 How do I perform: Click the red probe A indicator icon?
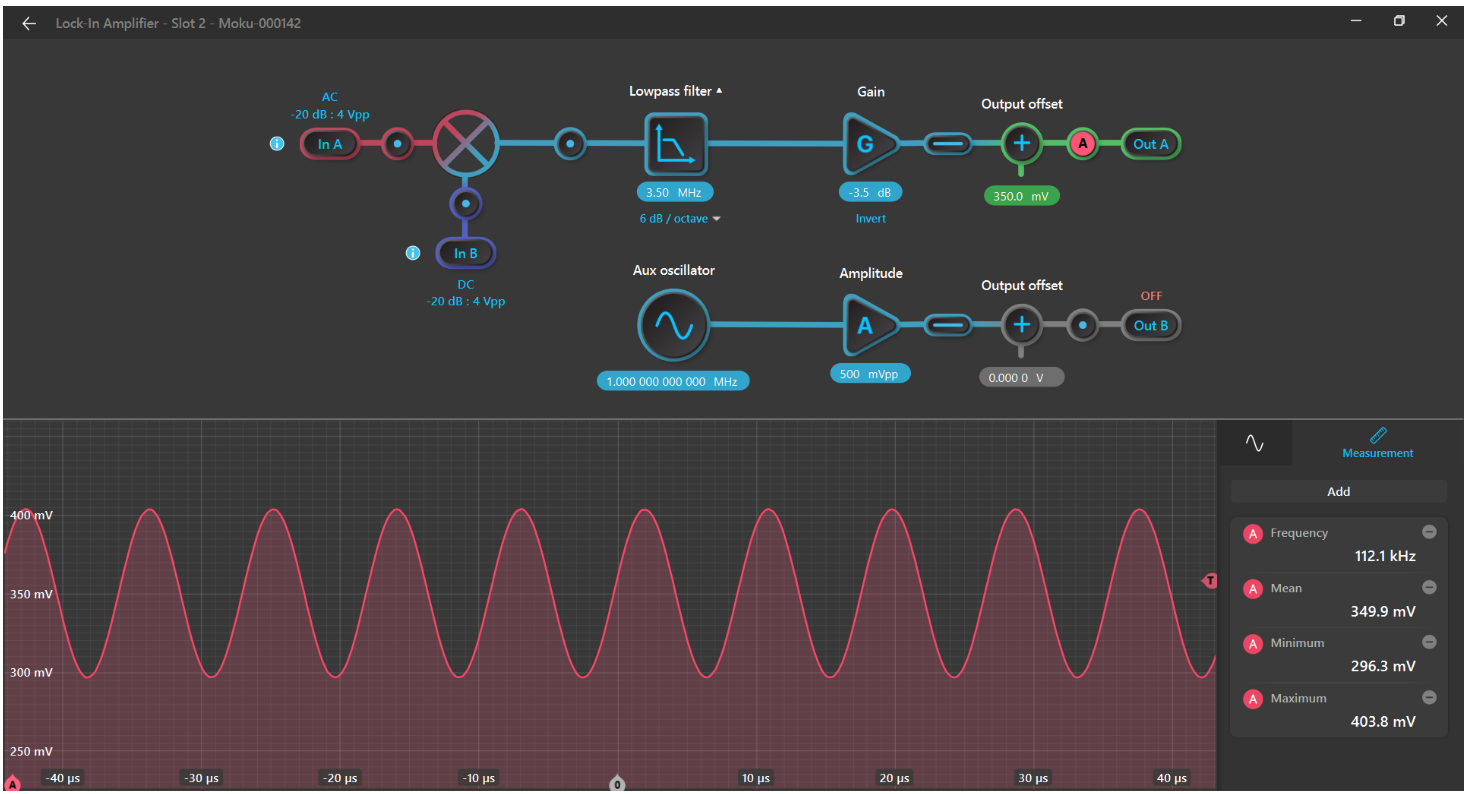point(1082,143)
